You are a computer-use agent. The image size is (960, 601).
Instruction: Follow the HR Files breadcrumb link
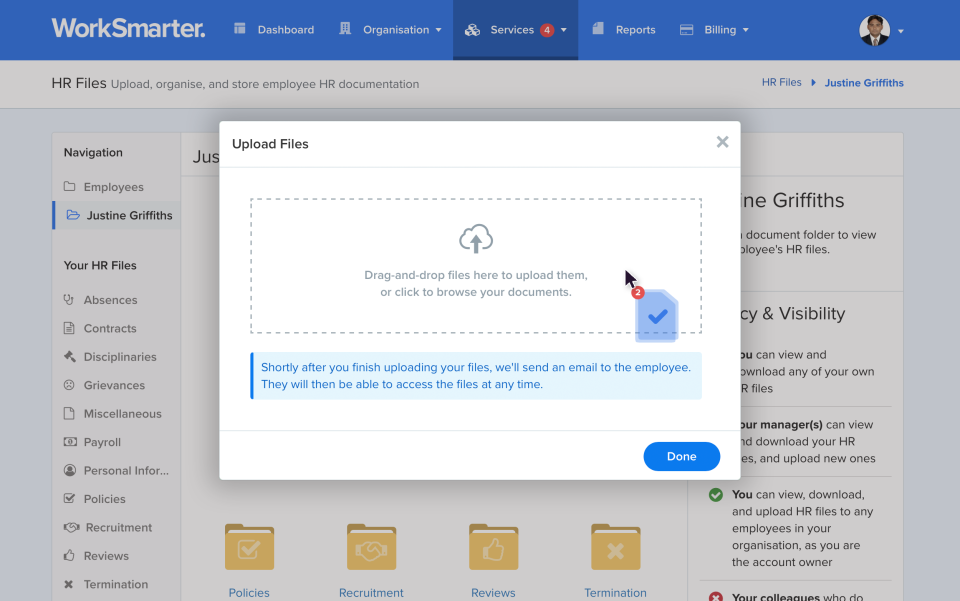click(781, 82)
